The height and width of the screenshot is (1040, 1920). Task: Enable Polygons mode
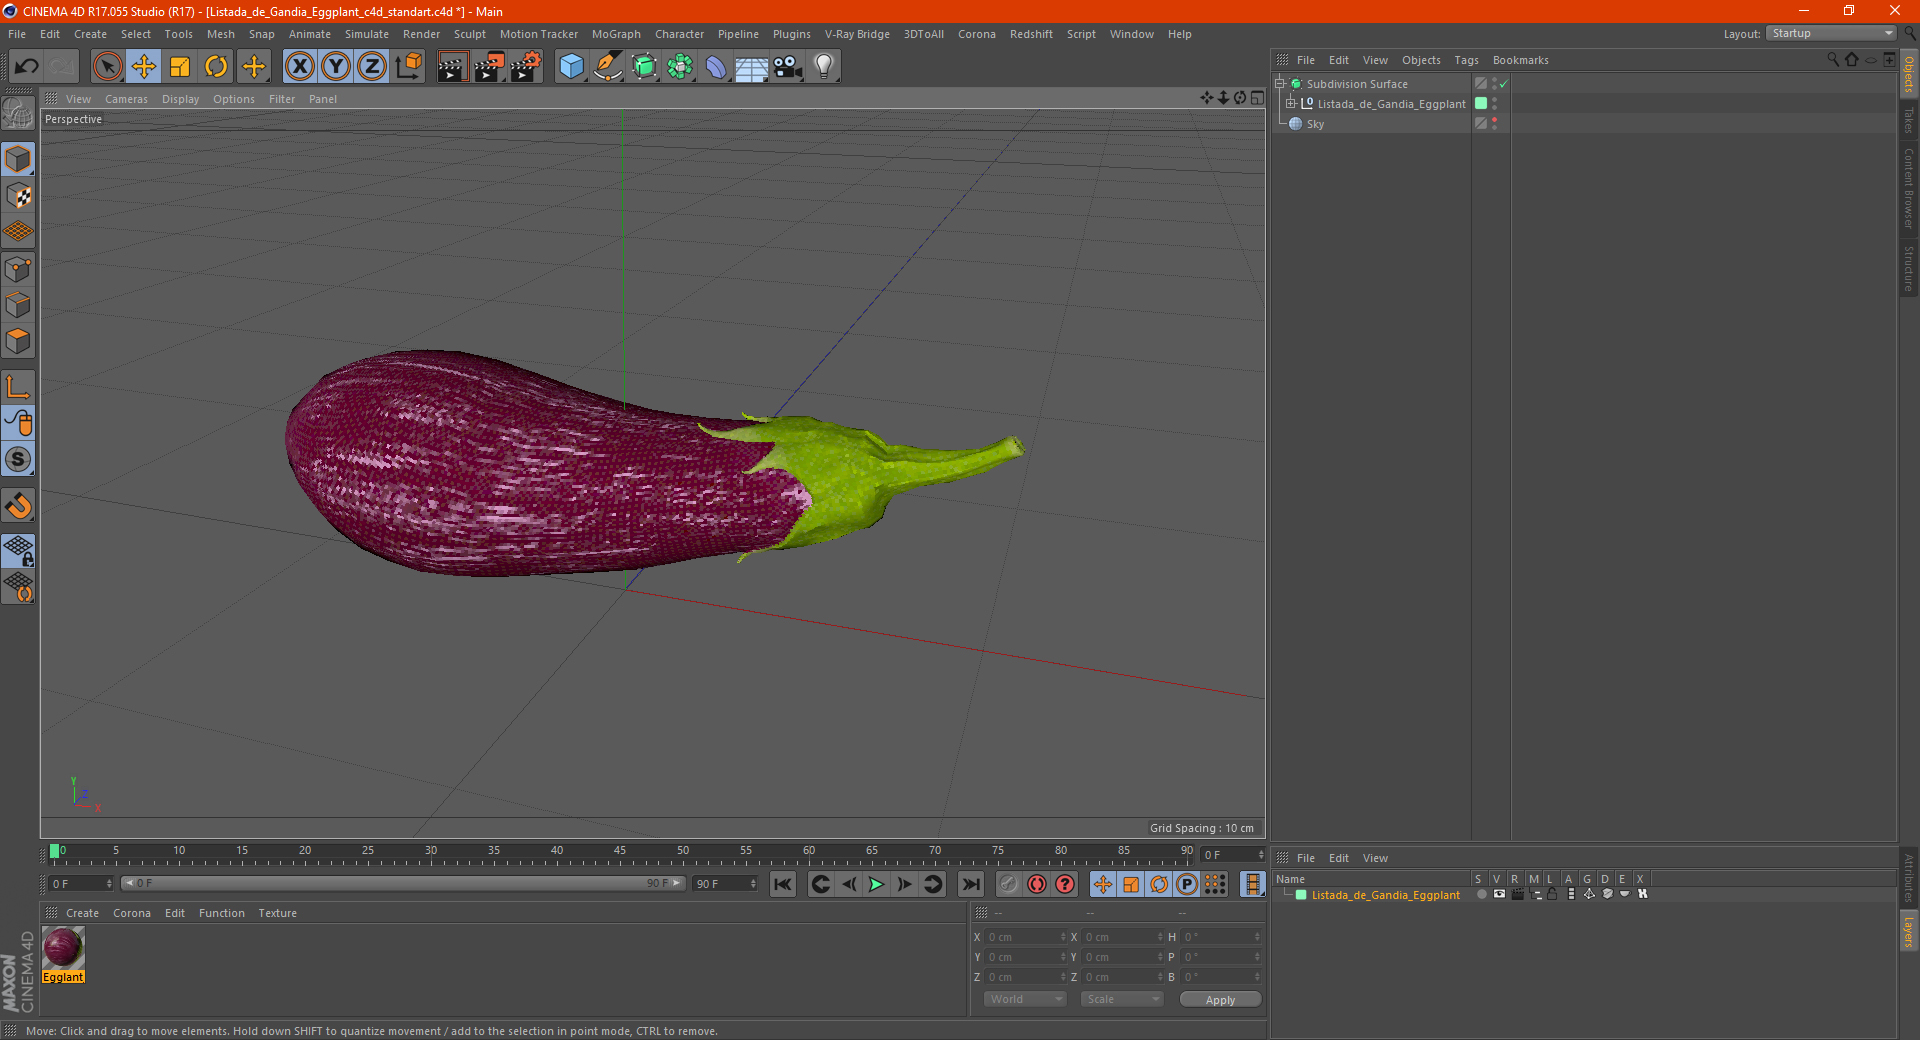click(18, 341)
